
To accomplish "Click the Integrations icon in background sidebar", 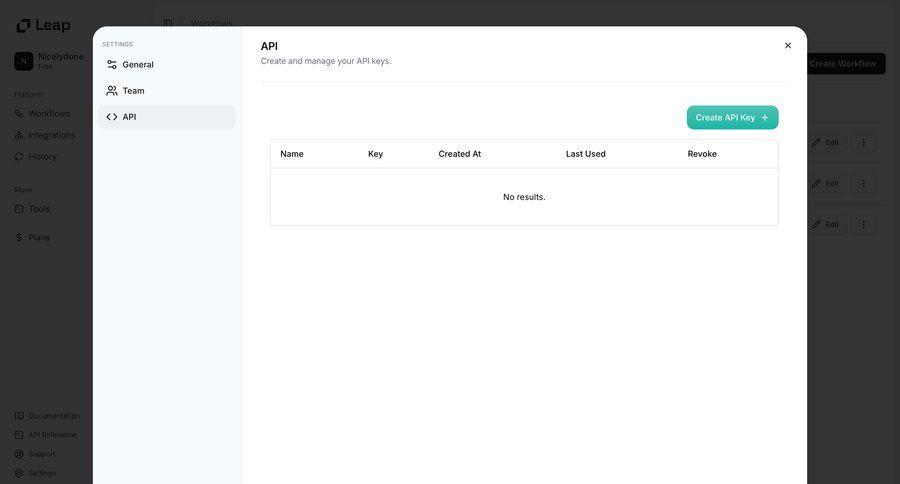I will [x=19, y=135].
